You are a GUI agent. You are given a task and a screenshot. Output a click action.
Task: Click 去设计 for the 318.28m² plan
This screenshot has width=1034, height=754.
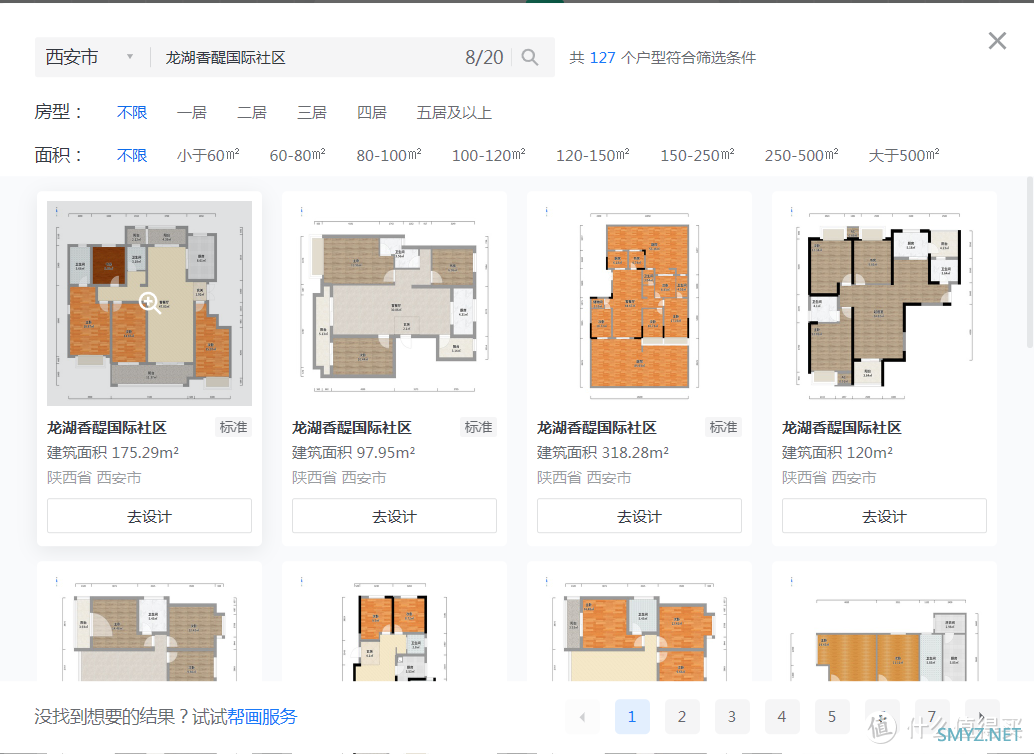click(x=639, y=516)
